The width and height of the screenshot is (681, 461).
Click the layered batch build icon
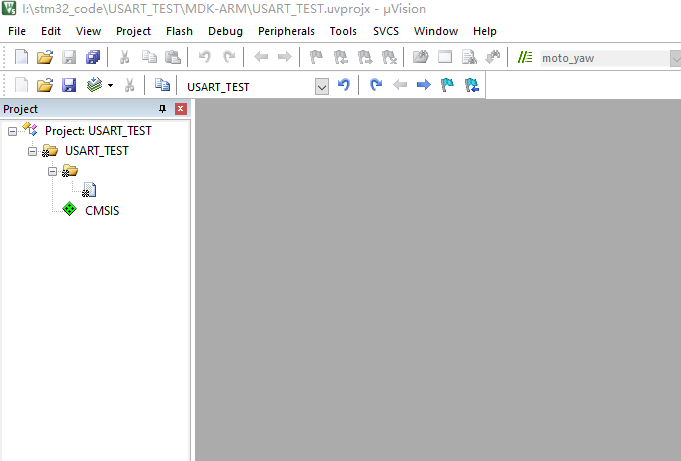click(94, 86)
